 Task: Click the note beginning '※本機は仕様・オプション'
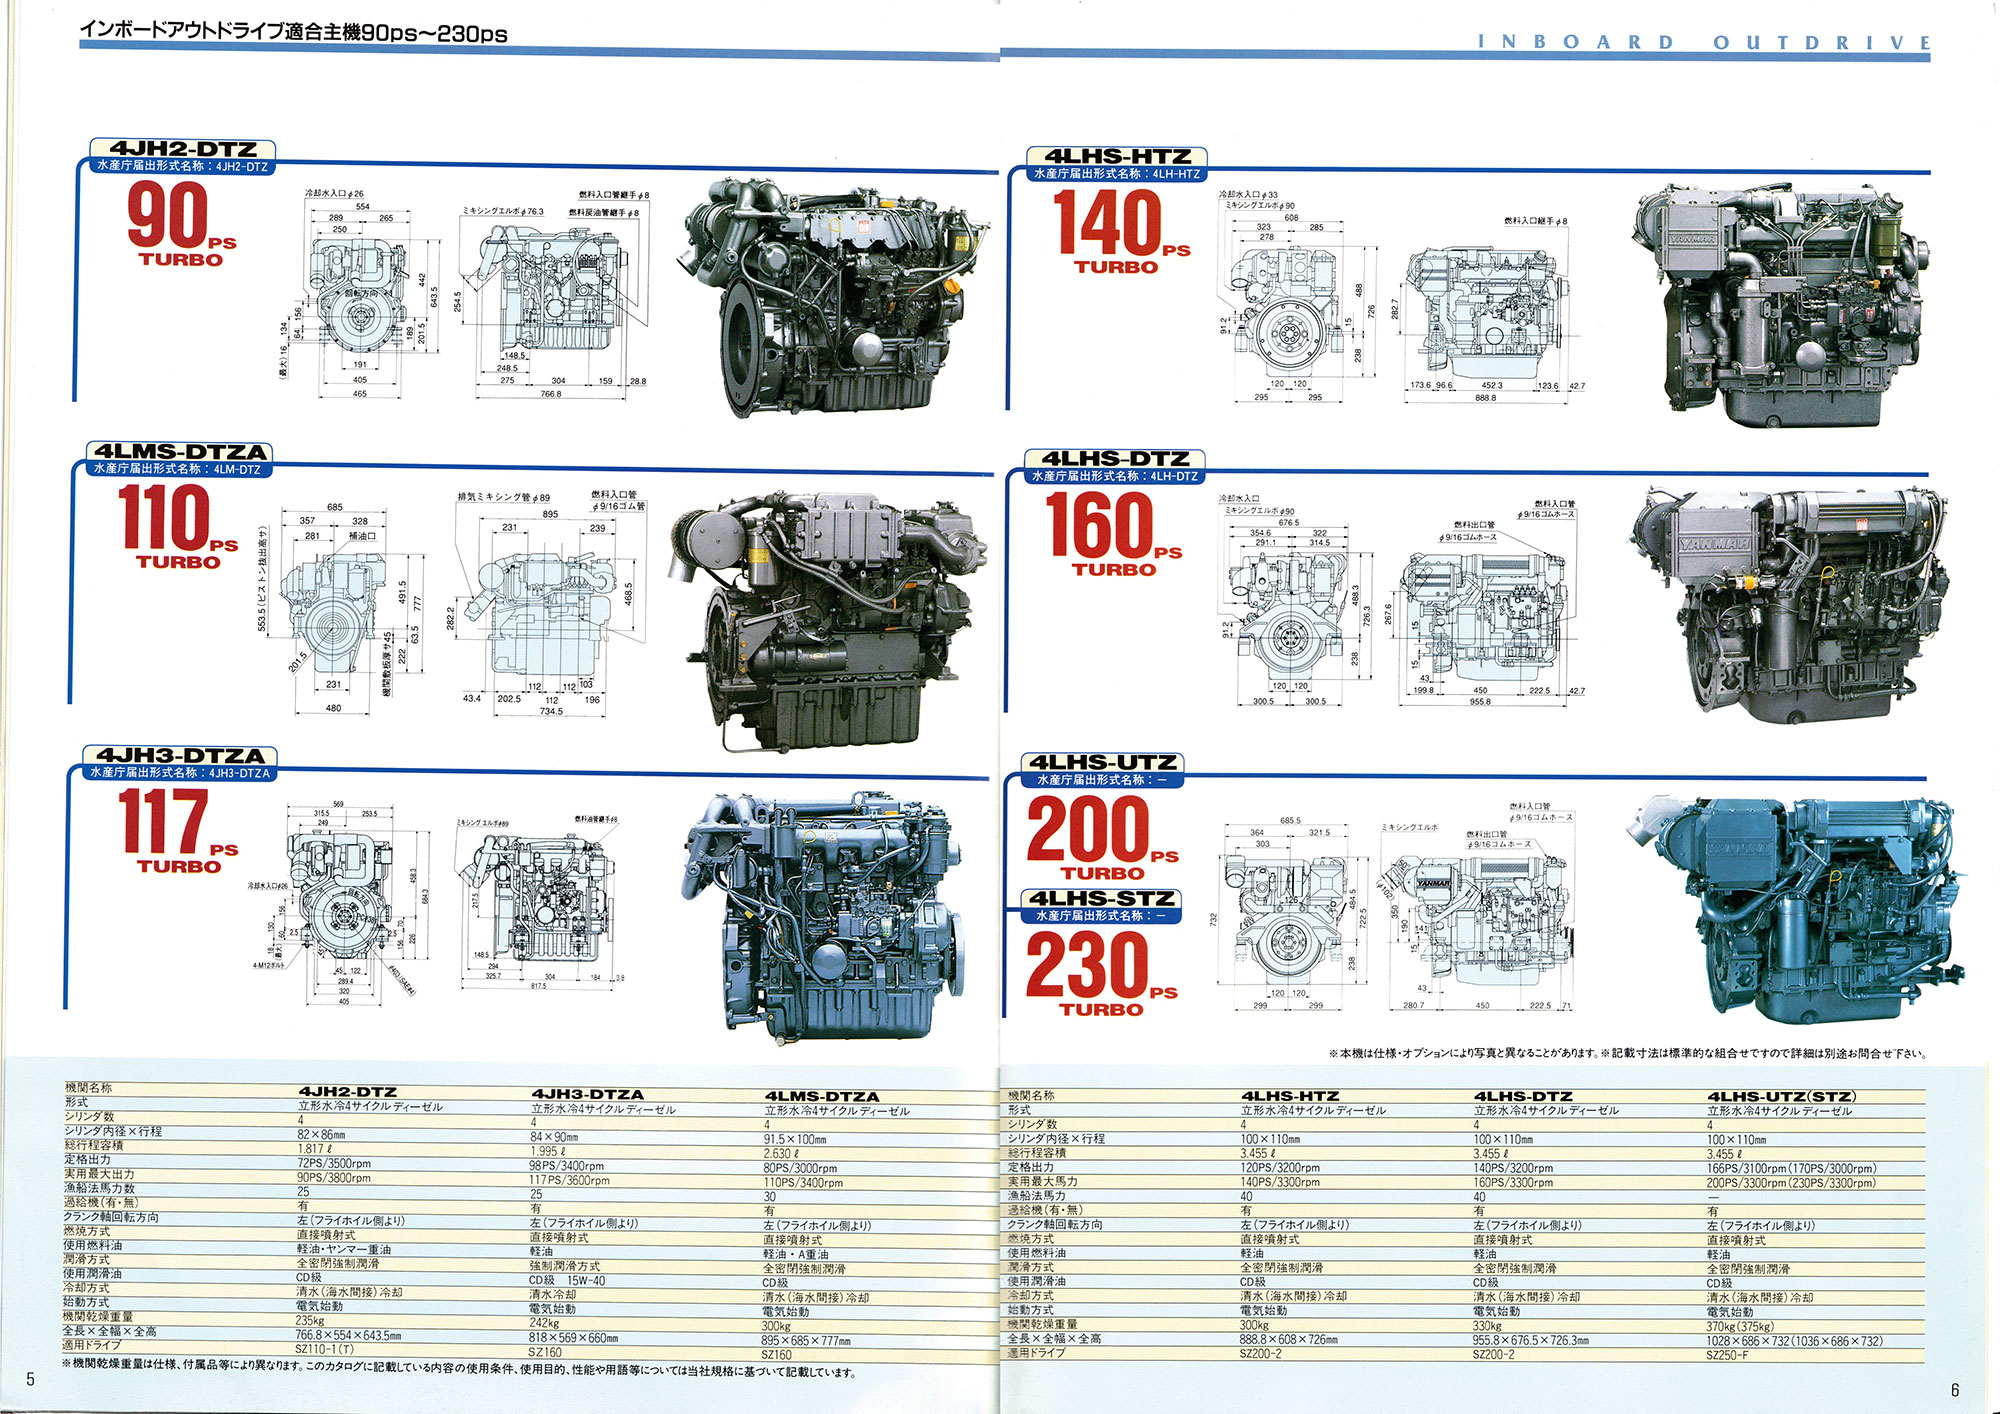tap(1628, 1053)
